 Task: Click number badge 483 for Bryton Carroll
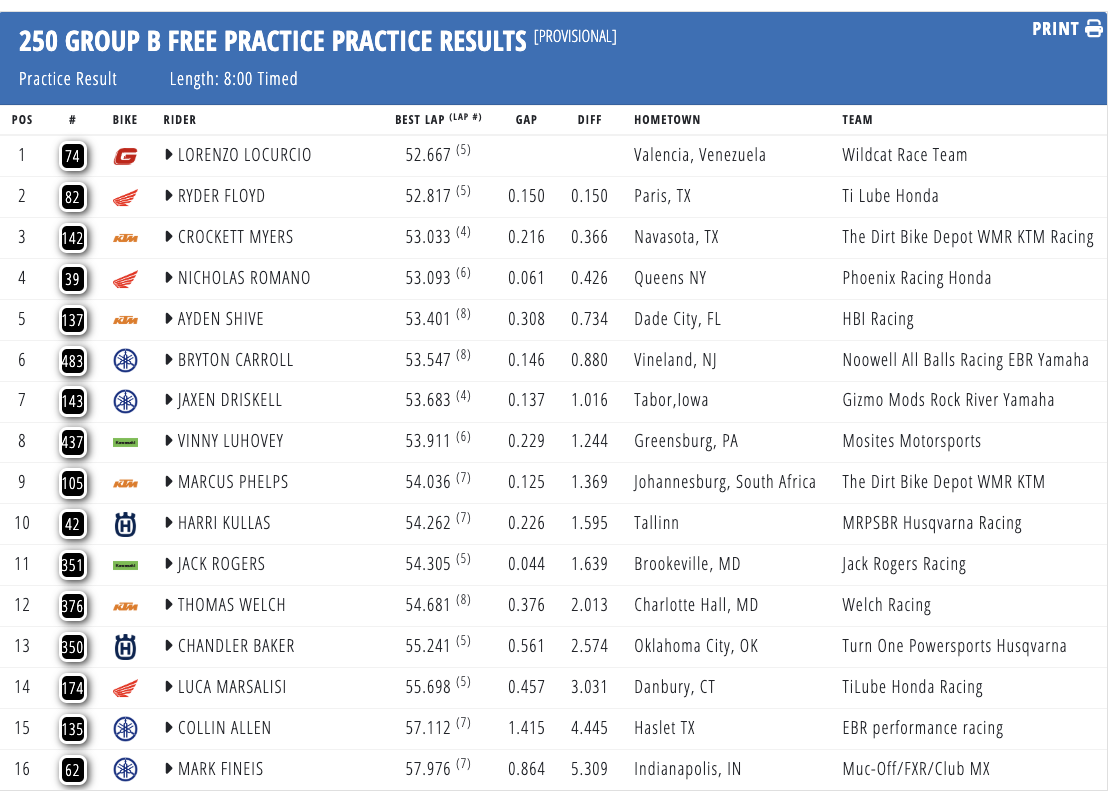(72, 360)
